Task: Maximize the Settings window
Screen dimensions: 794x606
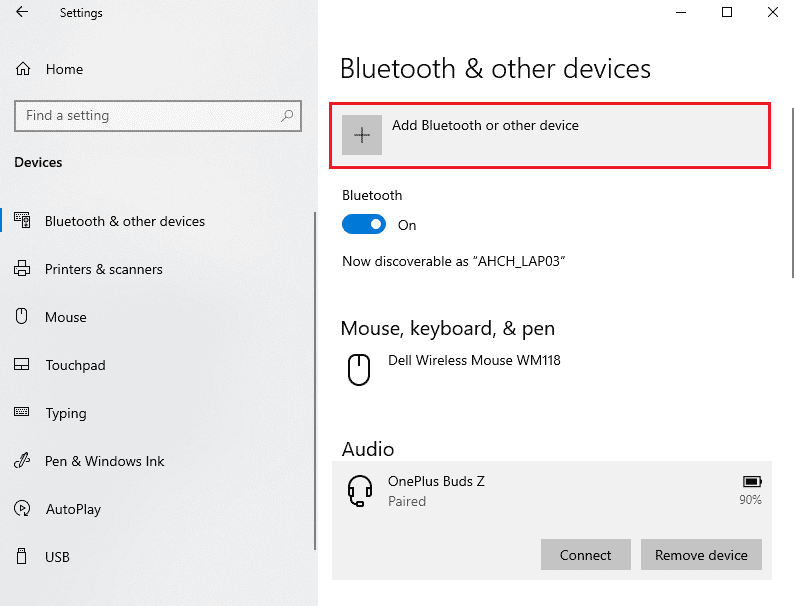Action: [727, 12]
